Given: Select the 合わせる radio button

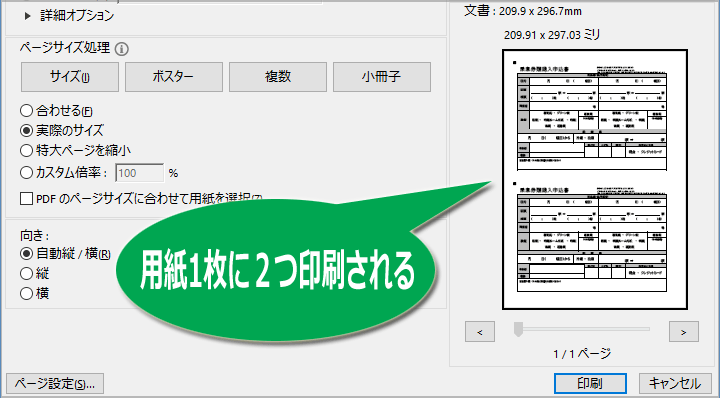Looking at the screenshot, I should coord(27,111).
